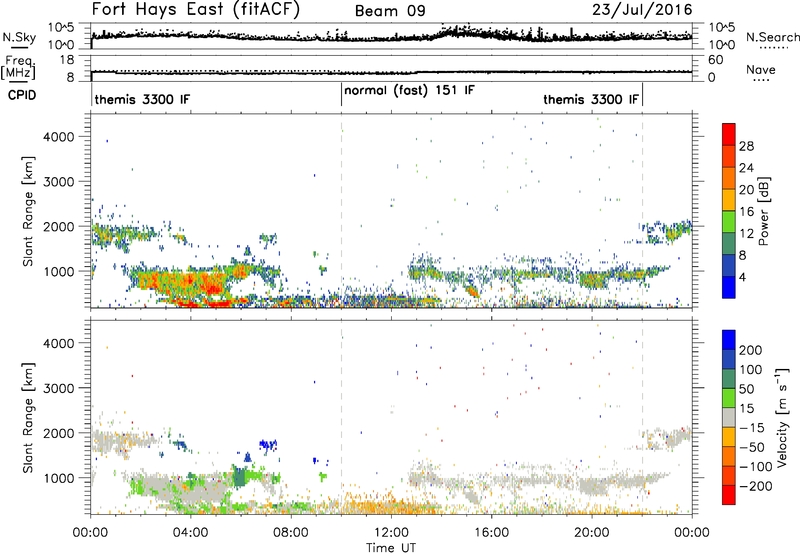This screenshot has height=554, width=800.
Task: Click the Power colorbar value '28'
Action: [746, 146]
